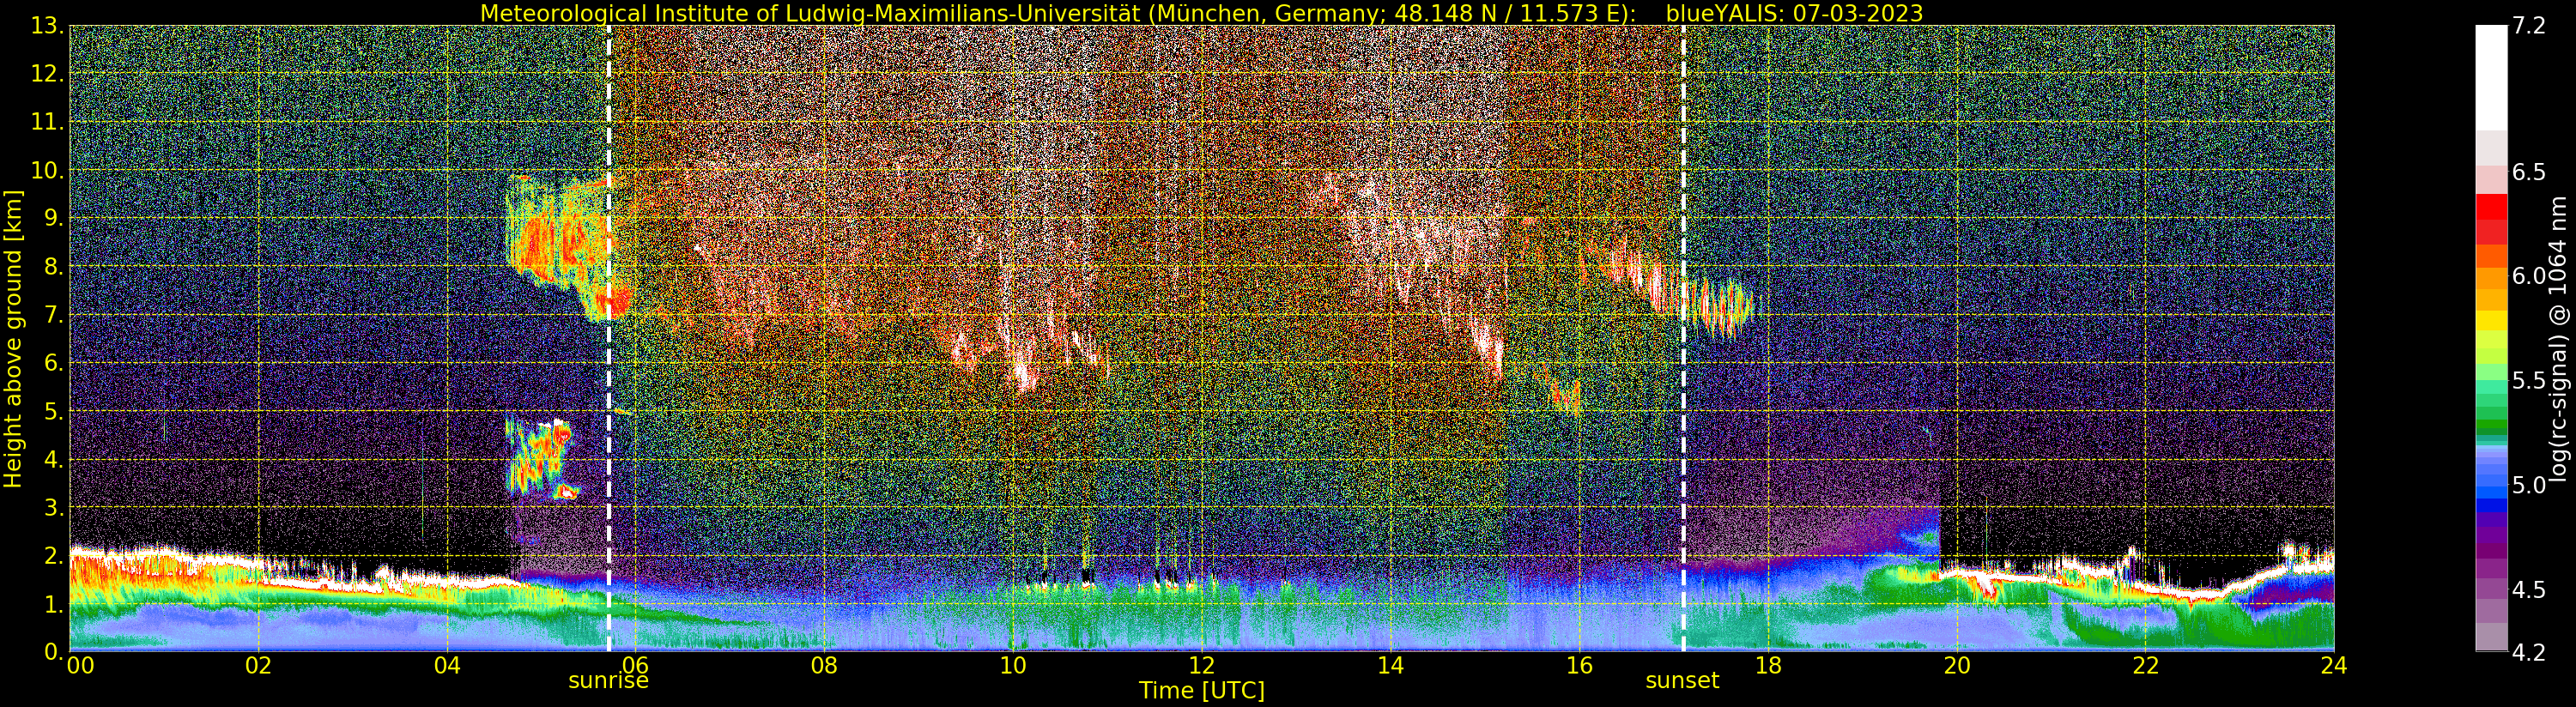The height and width of the screenshot is (707, 2576).
Task: Click the 00 tick on the time axis
Action: (x=79, y=666)
